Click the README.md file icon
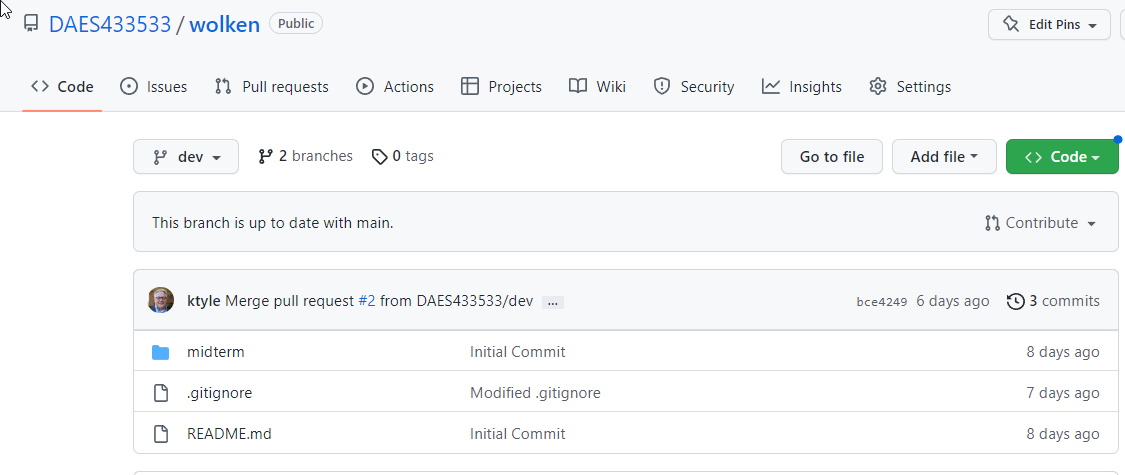 [161, 433]
